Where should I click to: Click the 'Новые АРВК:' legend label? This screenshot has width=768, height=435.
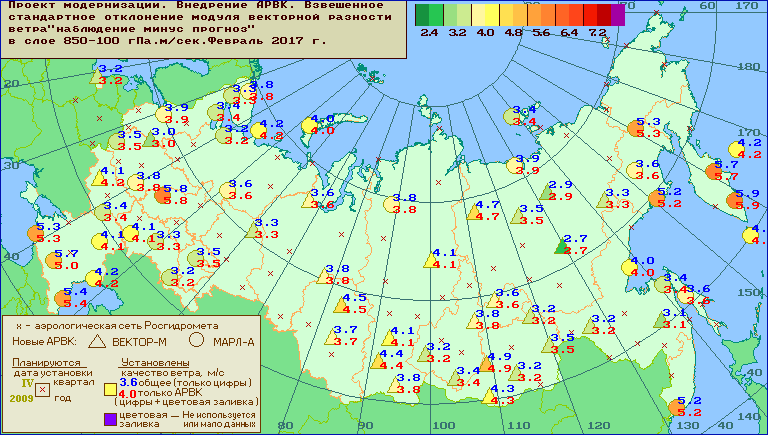[44, 342]
